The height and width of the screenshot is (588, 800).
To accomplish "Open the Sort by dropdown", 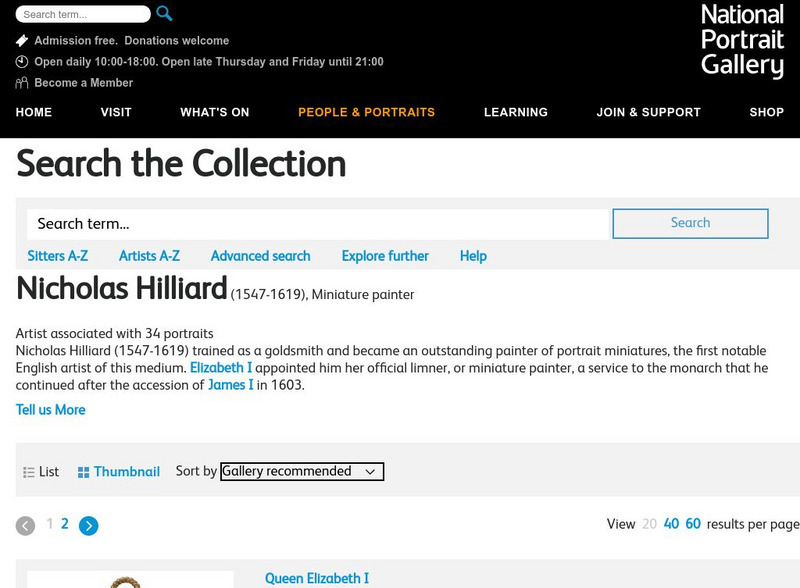I will tap(302, 471).
